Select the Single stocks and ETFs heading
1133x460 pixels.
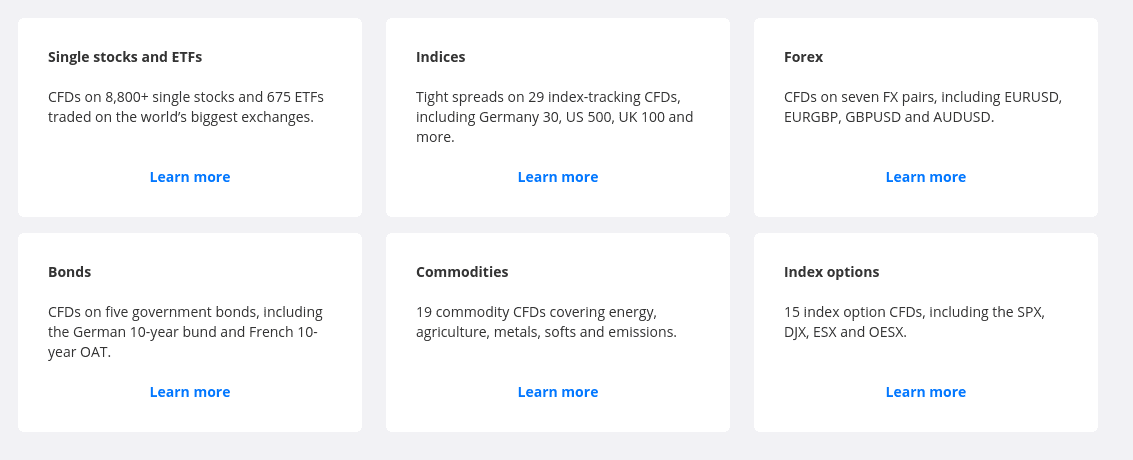(125, 57)
